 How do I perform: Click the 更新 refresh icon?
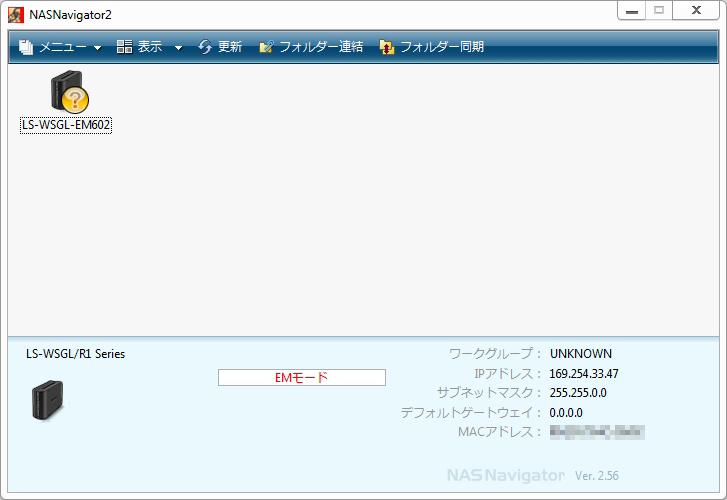(205, 47)
